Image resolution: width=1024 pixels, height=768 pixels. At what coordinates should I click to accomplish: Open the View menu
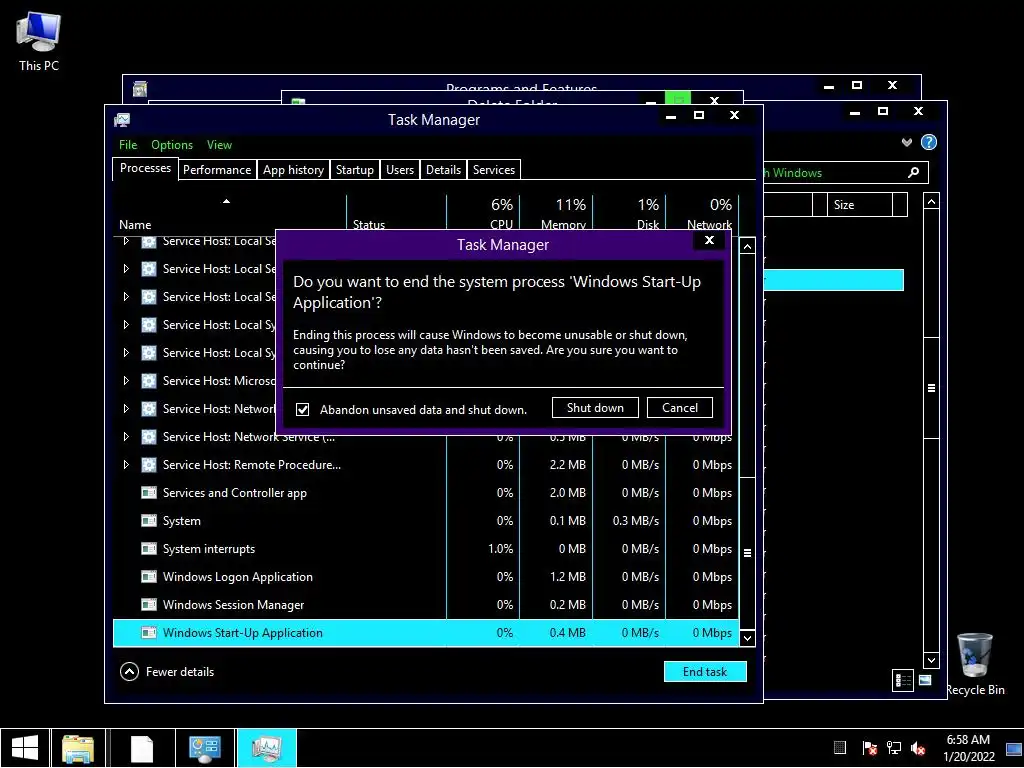(x=219, y=145)
